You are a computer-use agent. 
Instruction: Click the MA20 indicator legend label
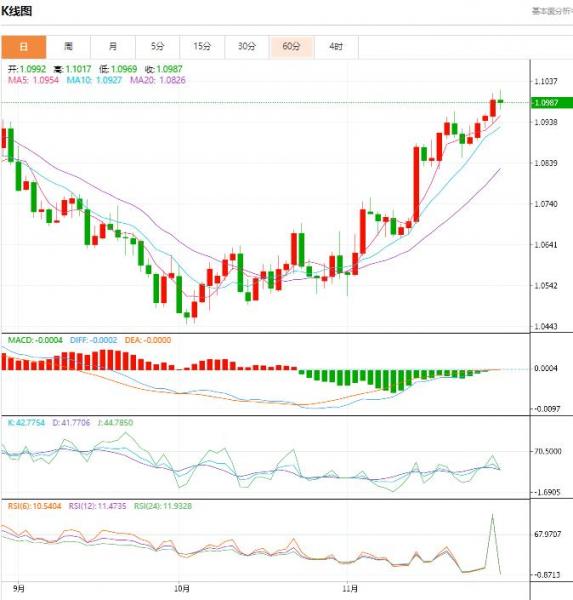coord(158,80)
